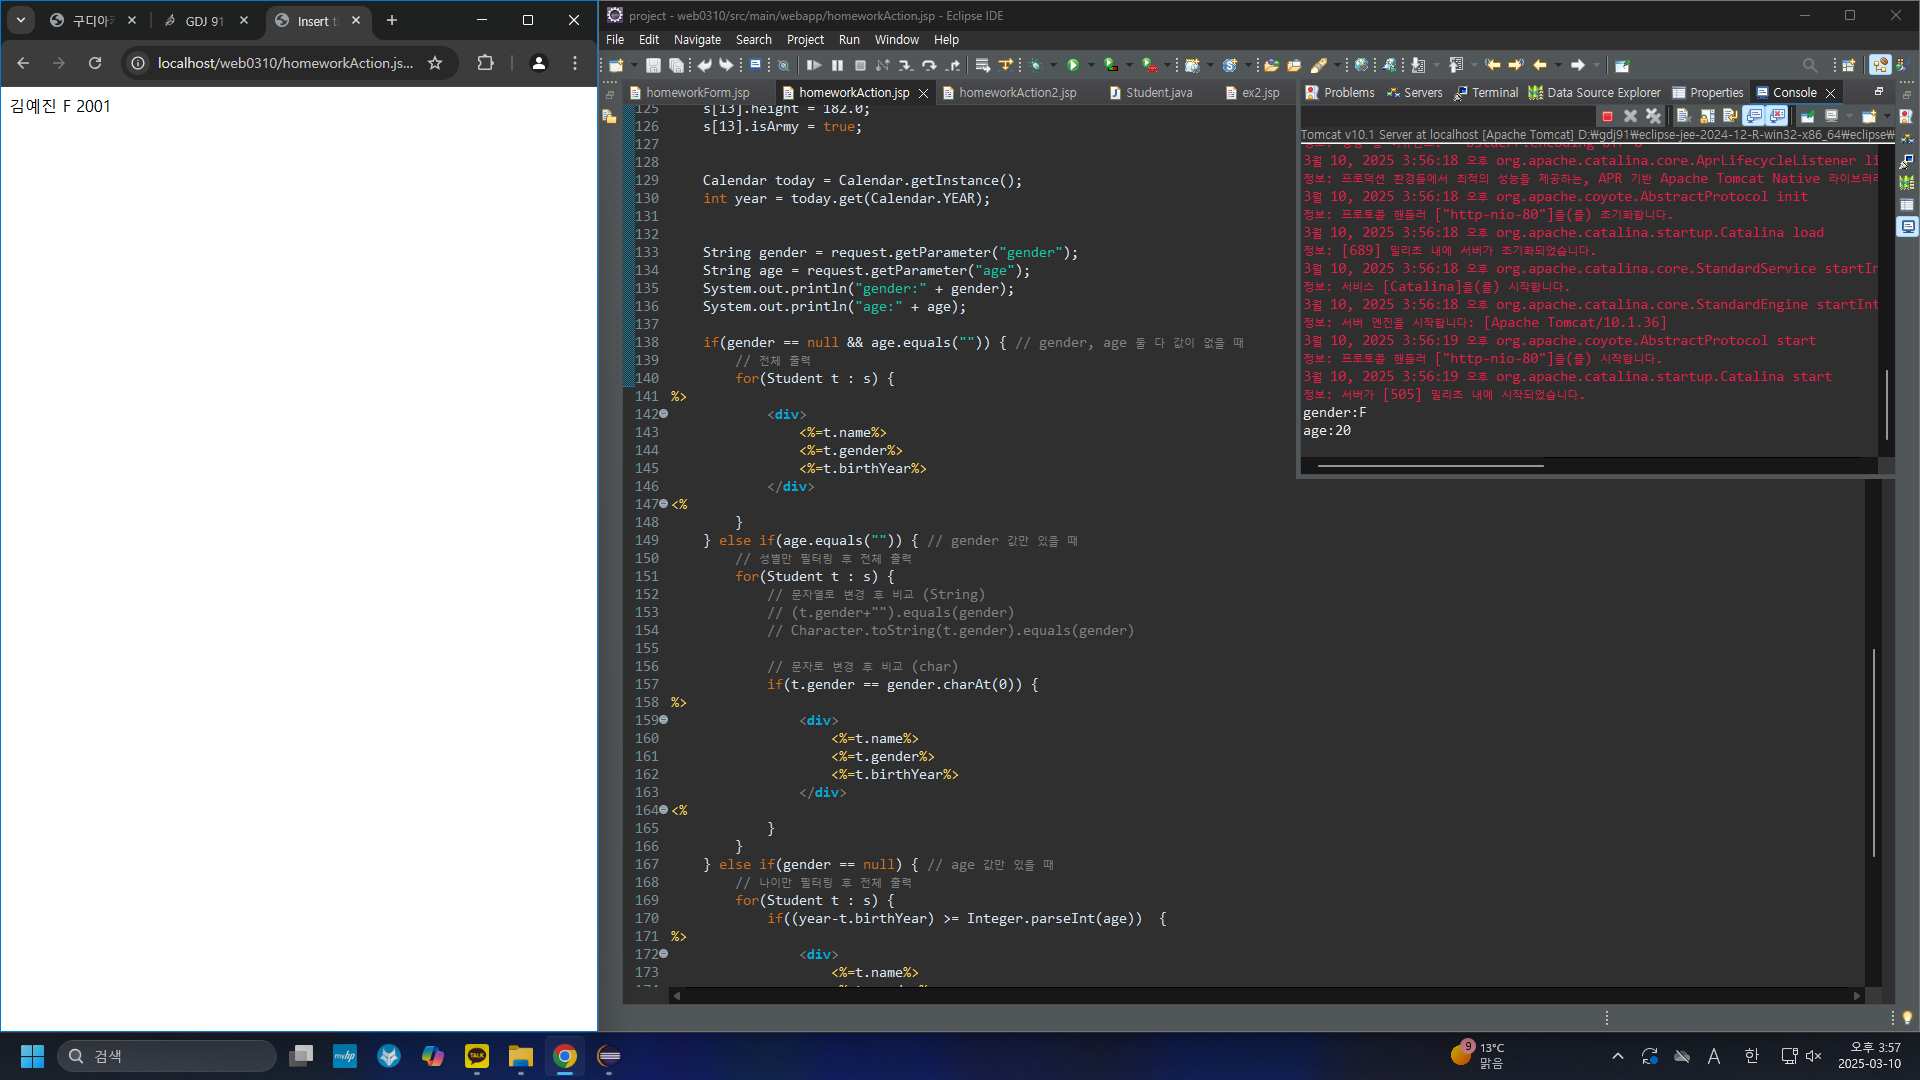Click the Save All toolbar icon
Screen dimensions: 1920x1080
click(676, 65)
